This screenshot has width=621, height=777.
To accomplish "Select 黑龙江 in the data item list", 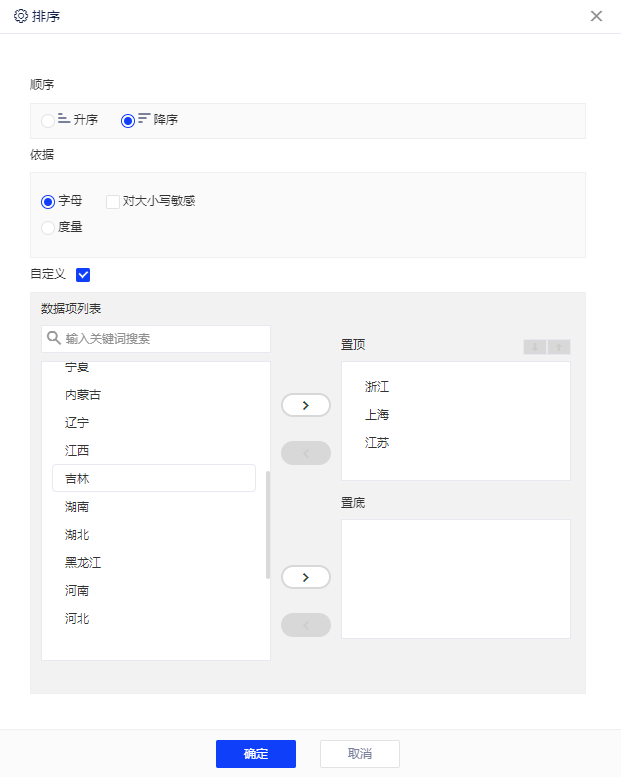I will [x=84, y=563].
